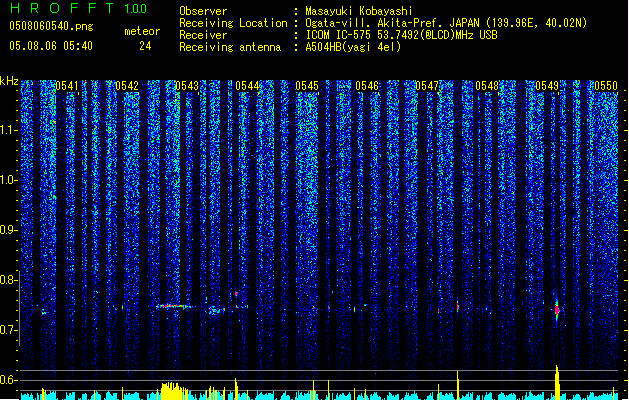Click the 0.7 kHz axis label

(x=9, y=330)
